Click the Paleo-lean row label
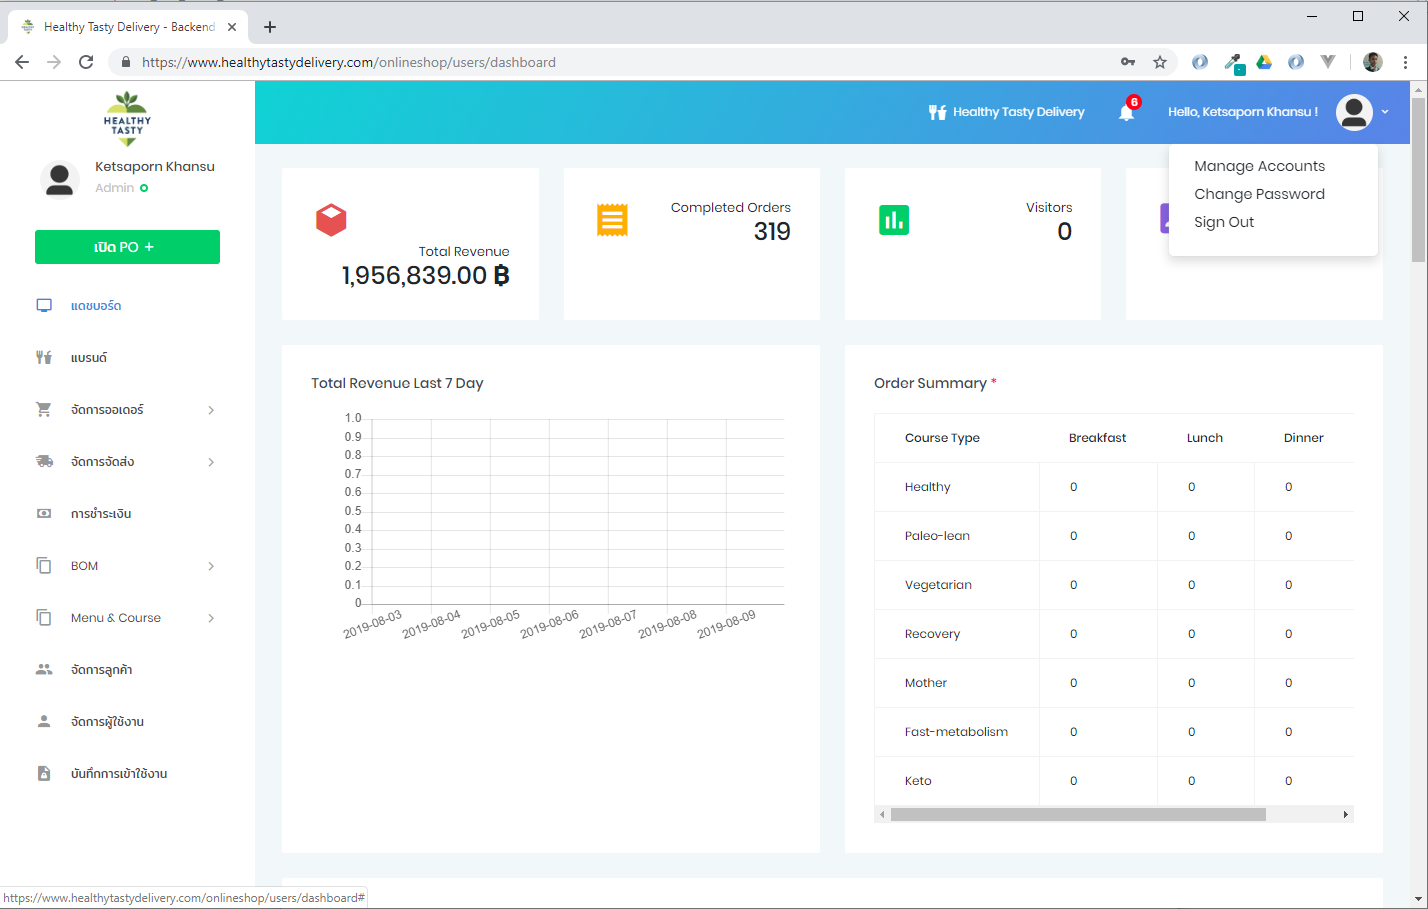Viewport: 1428px width, 909px height. pyautogui.click(x=937, y=536)
